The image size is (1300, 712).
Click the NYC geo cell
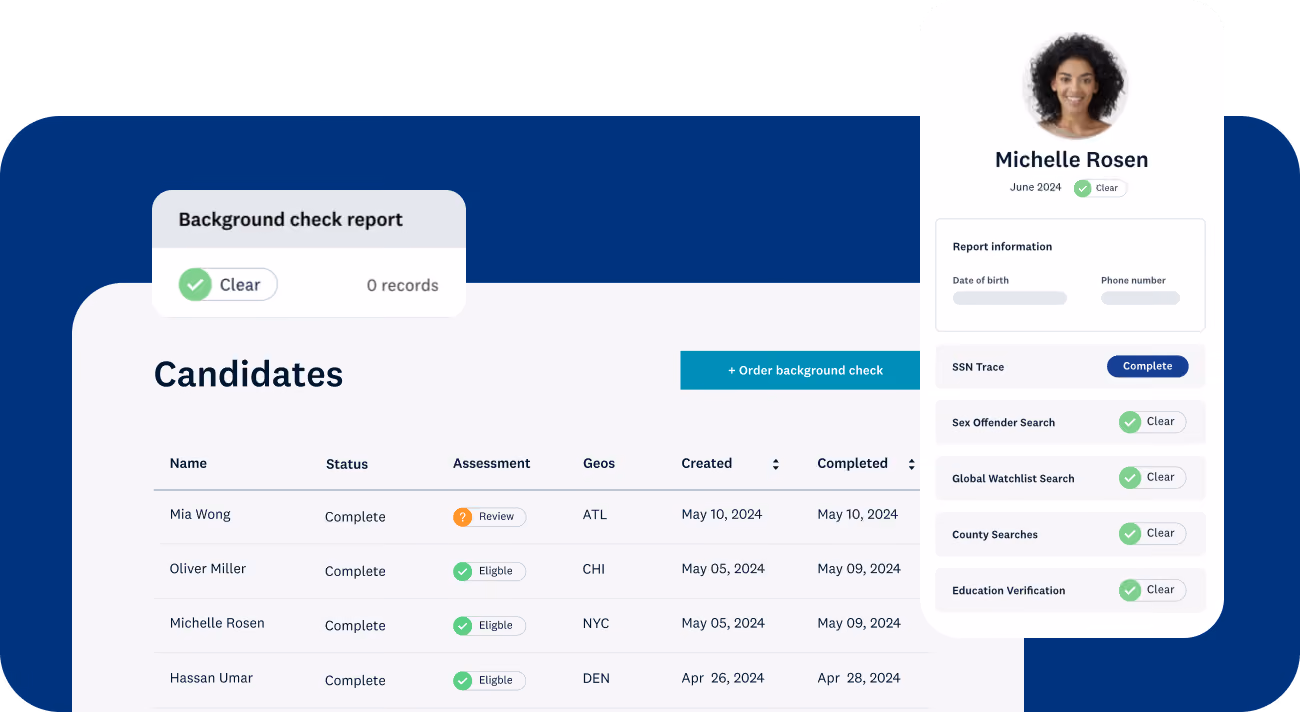(x=596, y=623)
